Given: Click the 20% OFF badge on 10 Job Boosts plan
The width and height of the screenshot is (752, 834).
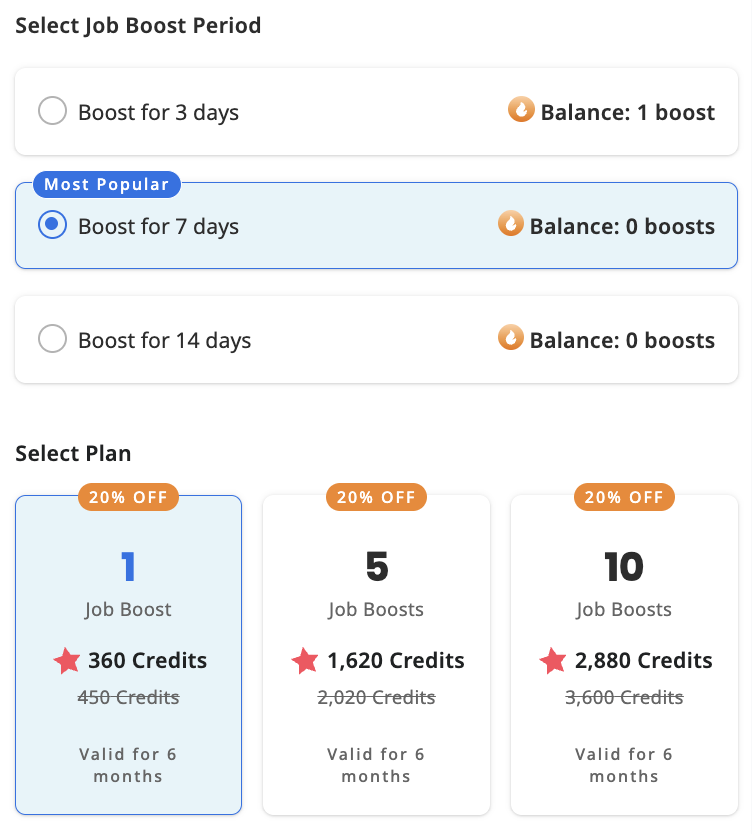Looking at the screenshot, I should pyautogui.click(x=624, y=497).
